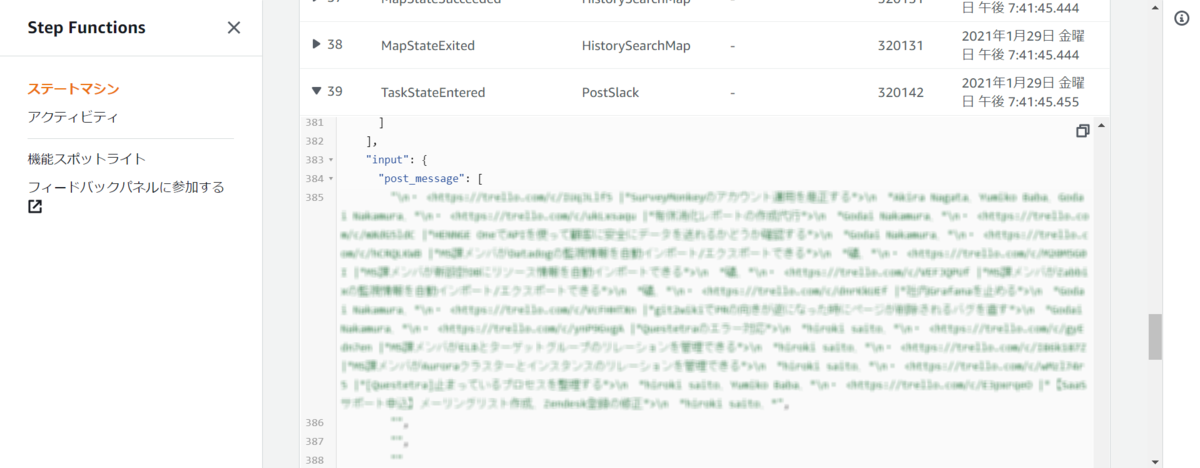
Task: Click line number 385 in the gutter
Action: tap(315, 197)
